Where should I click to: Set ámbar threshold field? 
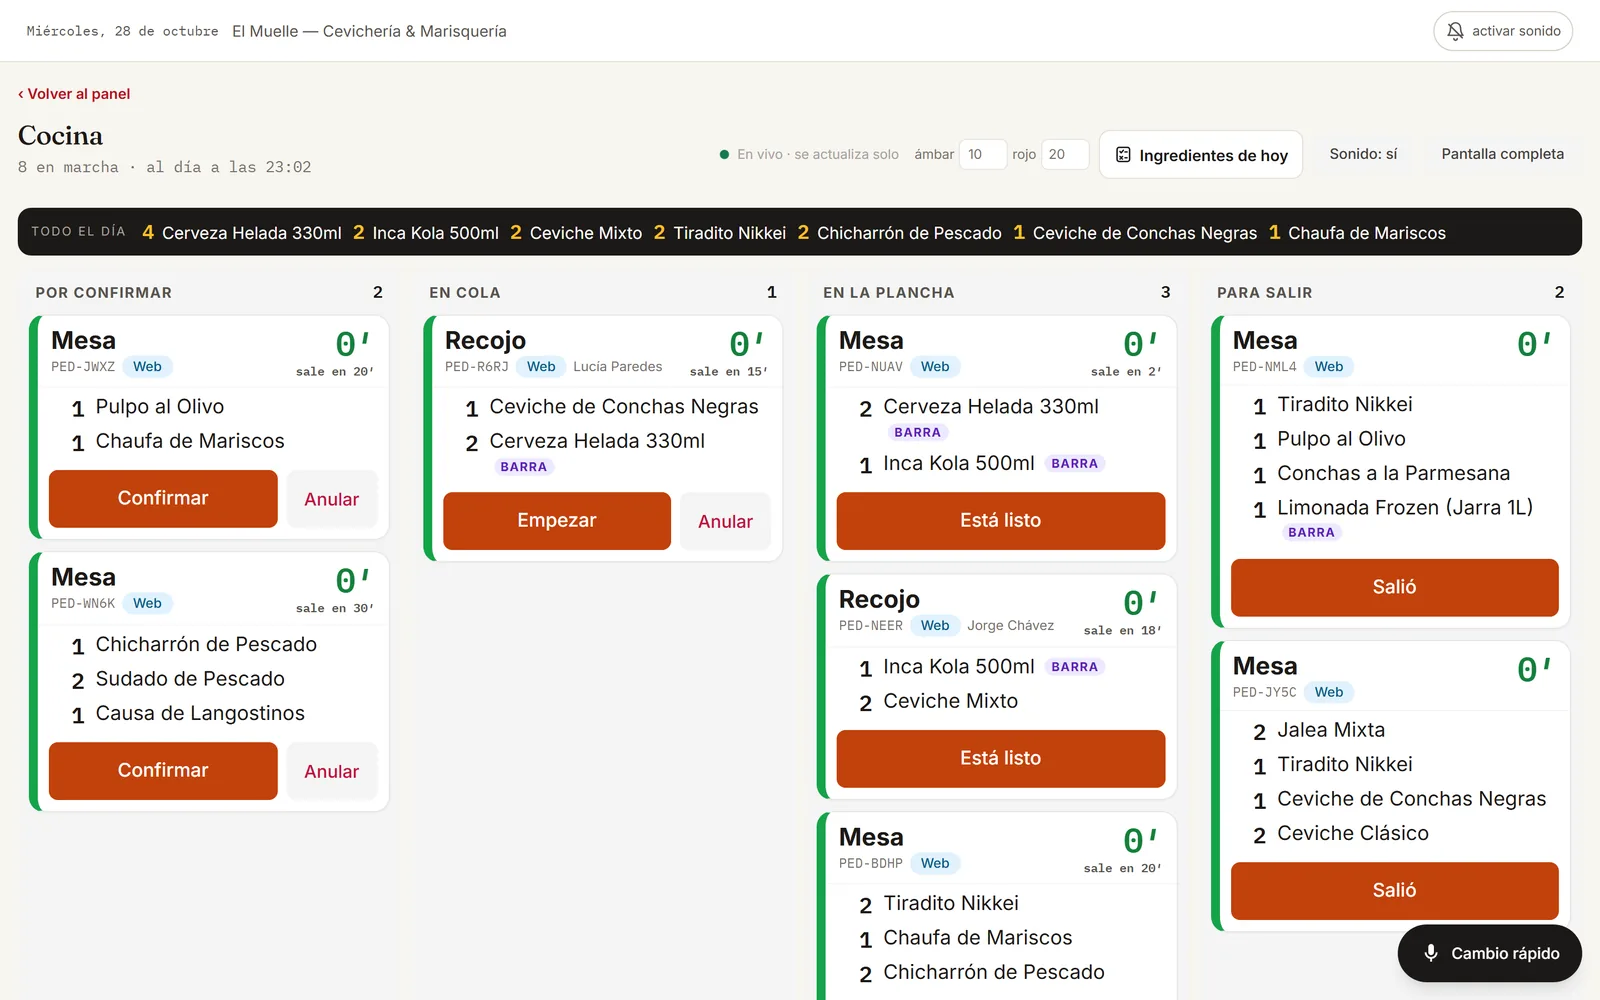[x=982, y=154]
